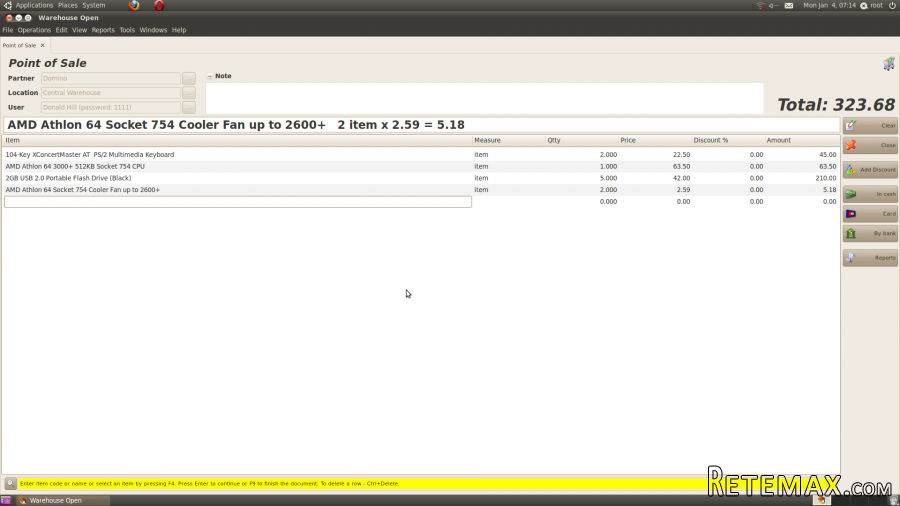Screen dimensions: 900x506
Task: Click the show desktop icon in bottom panel
Action: (5, 501)
